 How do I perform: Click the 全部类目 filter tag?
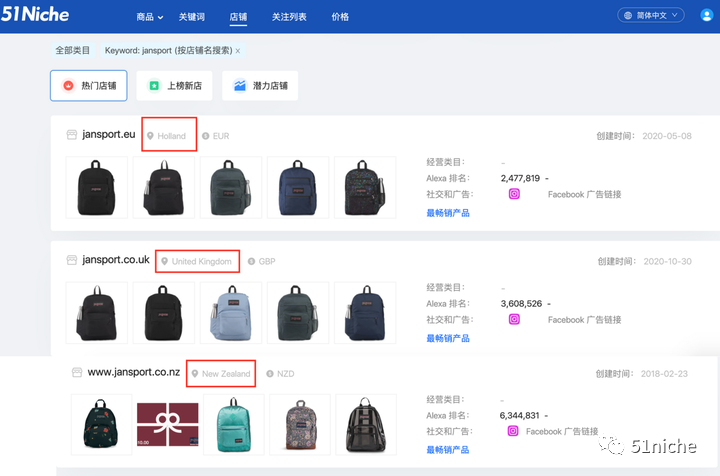pos(73,50)
